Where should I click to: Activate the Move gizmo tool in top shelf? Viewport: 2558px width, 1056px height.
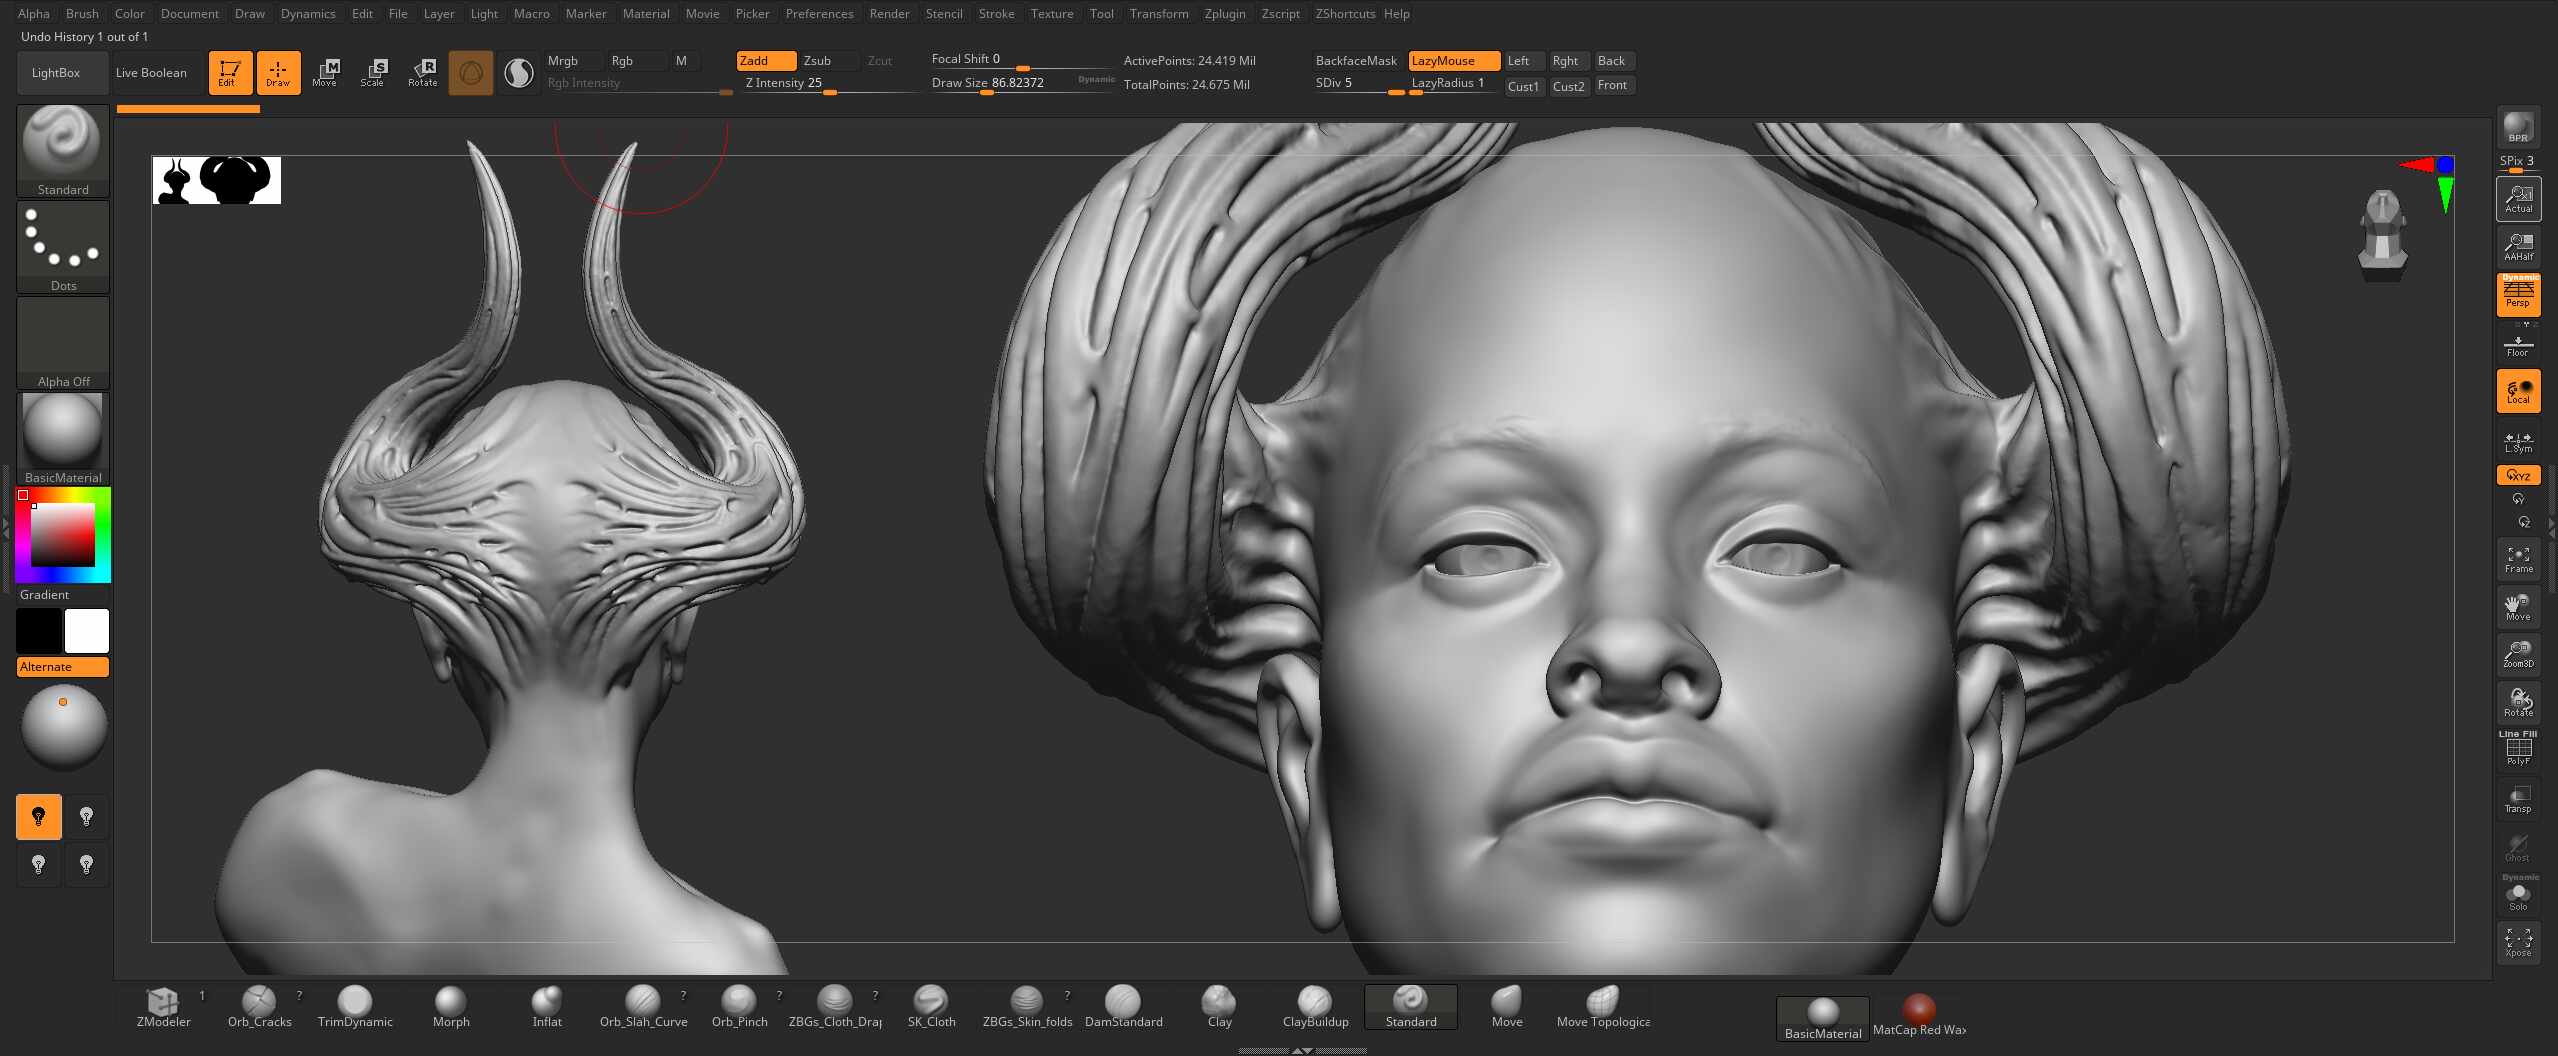coord(325,72)
